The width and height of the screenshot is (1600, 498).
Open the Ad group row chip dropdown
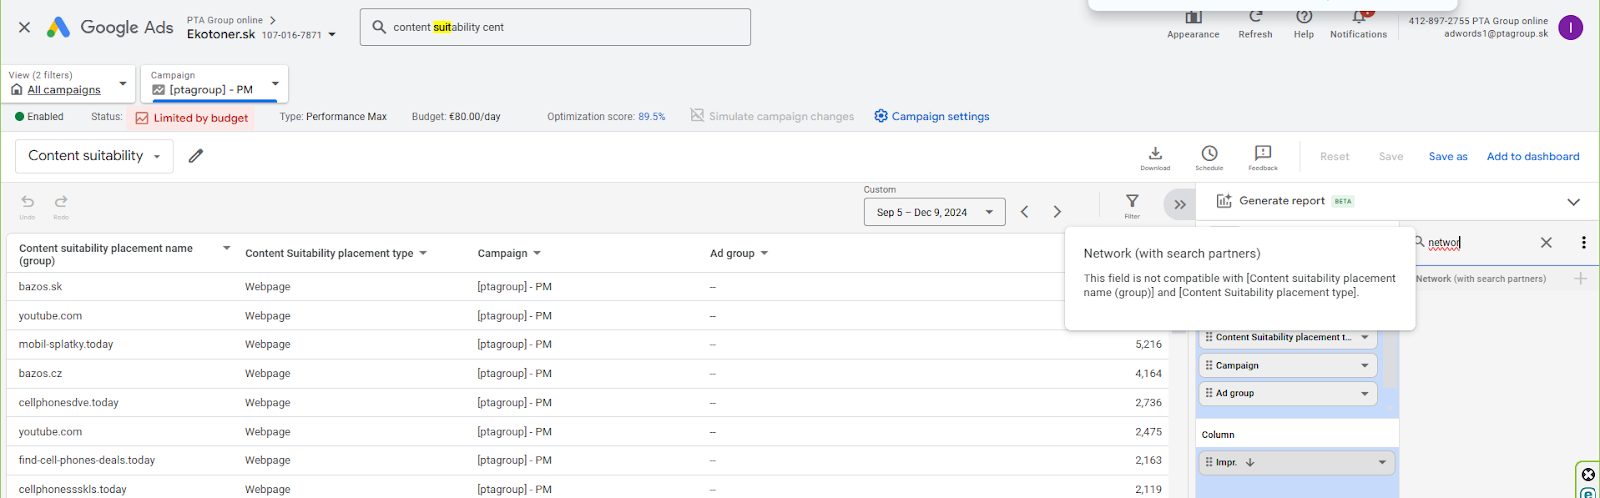tap(1365, 394)
